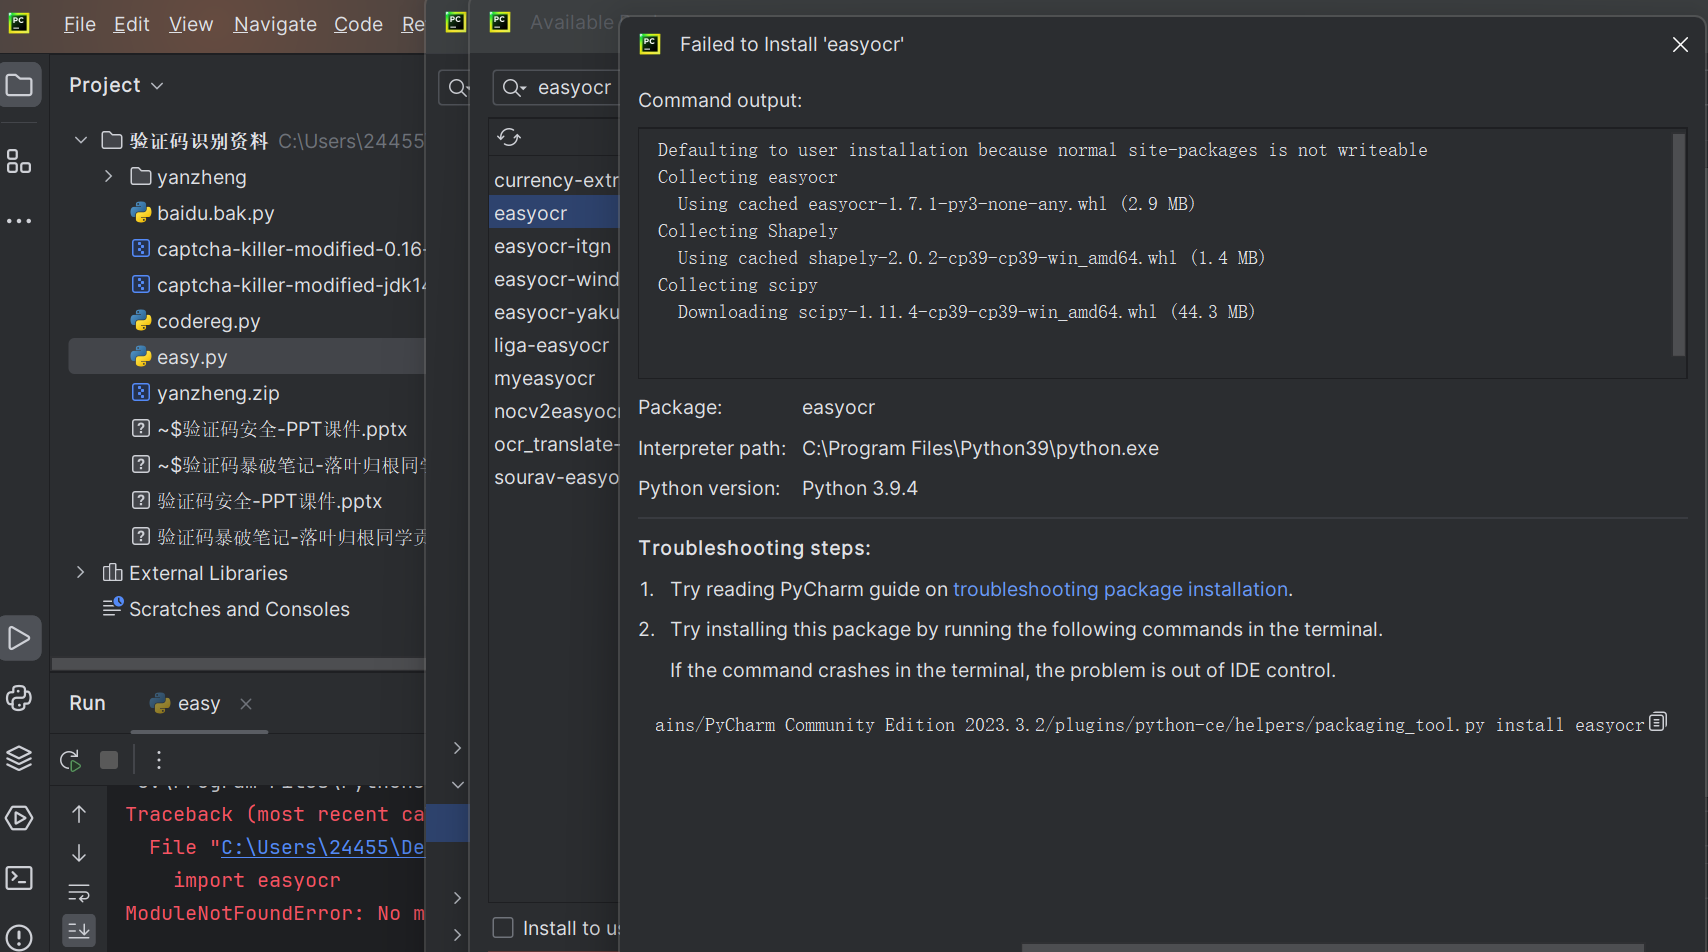The image size is (1708, 952).
Task: Click the search icon in packages field
Action: [x=514, y=88]
